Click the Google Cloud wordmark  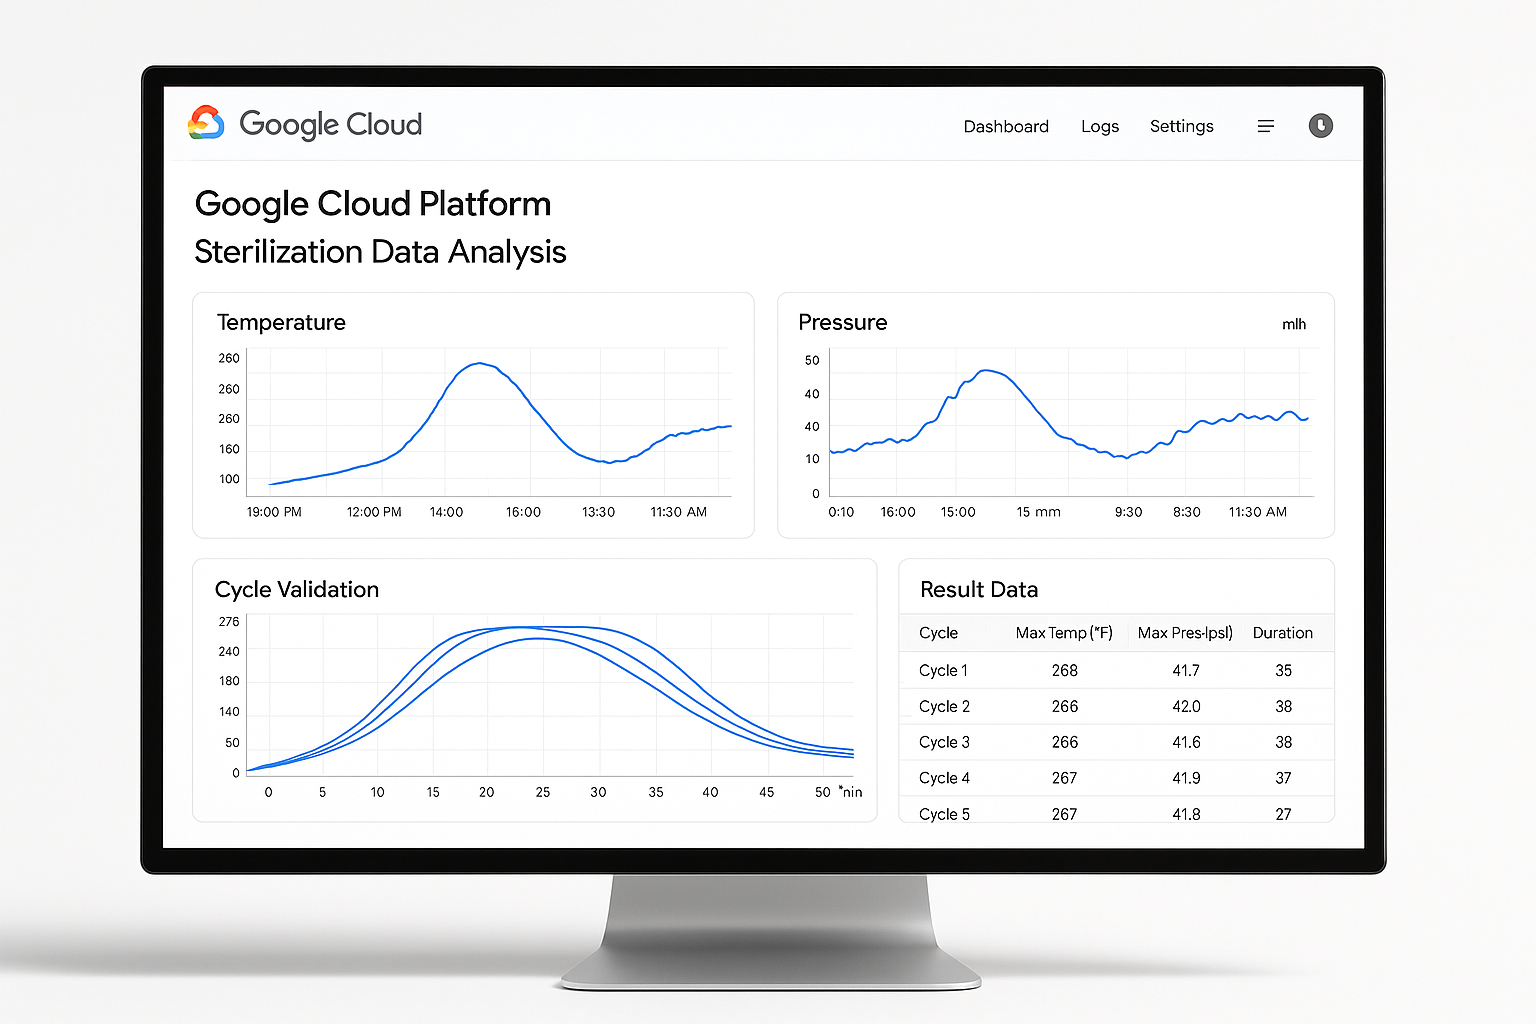pyautogui.click(x=331, y=124)
